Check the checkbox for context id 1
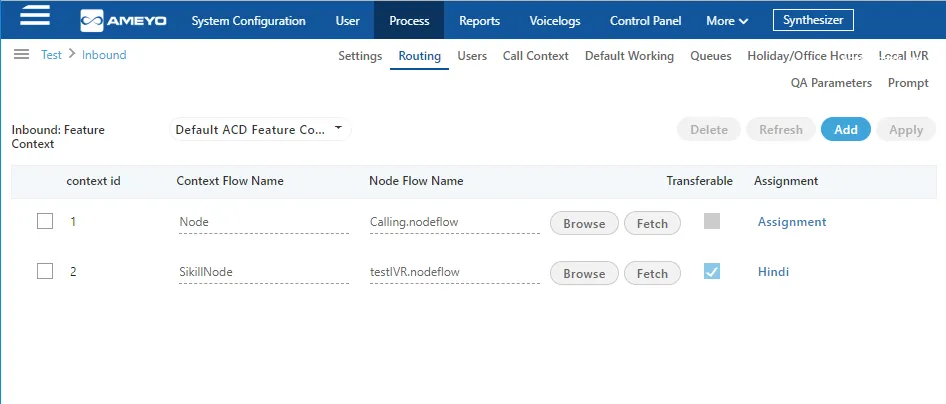Image resolution: width=946 pixels, height=404 pixels. point(45,221)
